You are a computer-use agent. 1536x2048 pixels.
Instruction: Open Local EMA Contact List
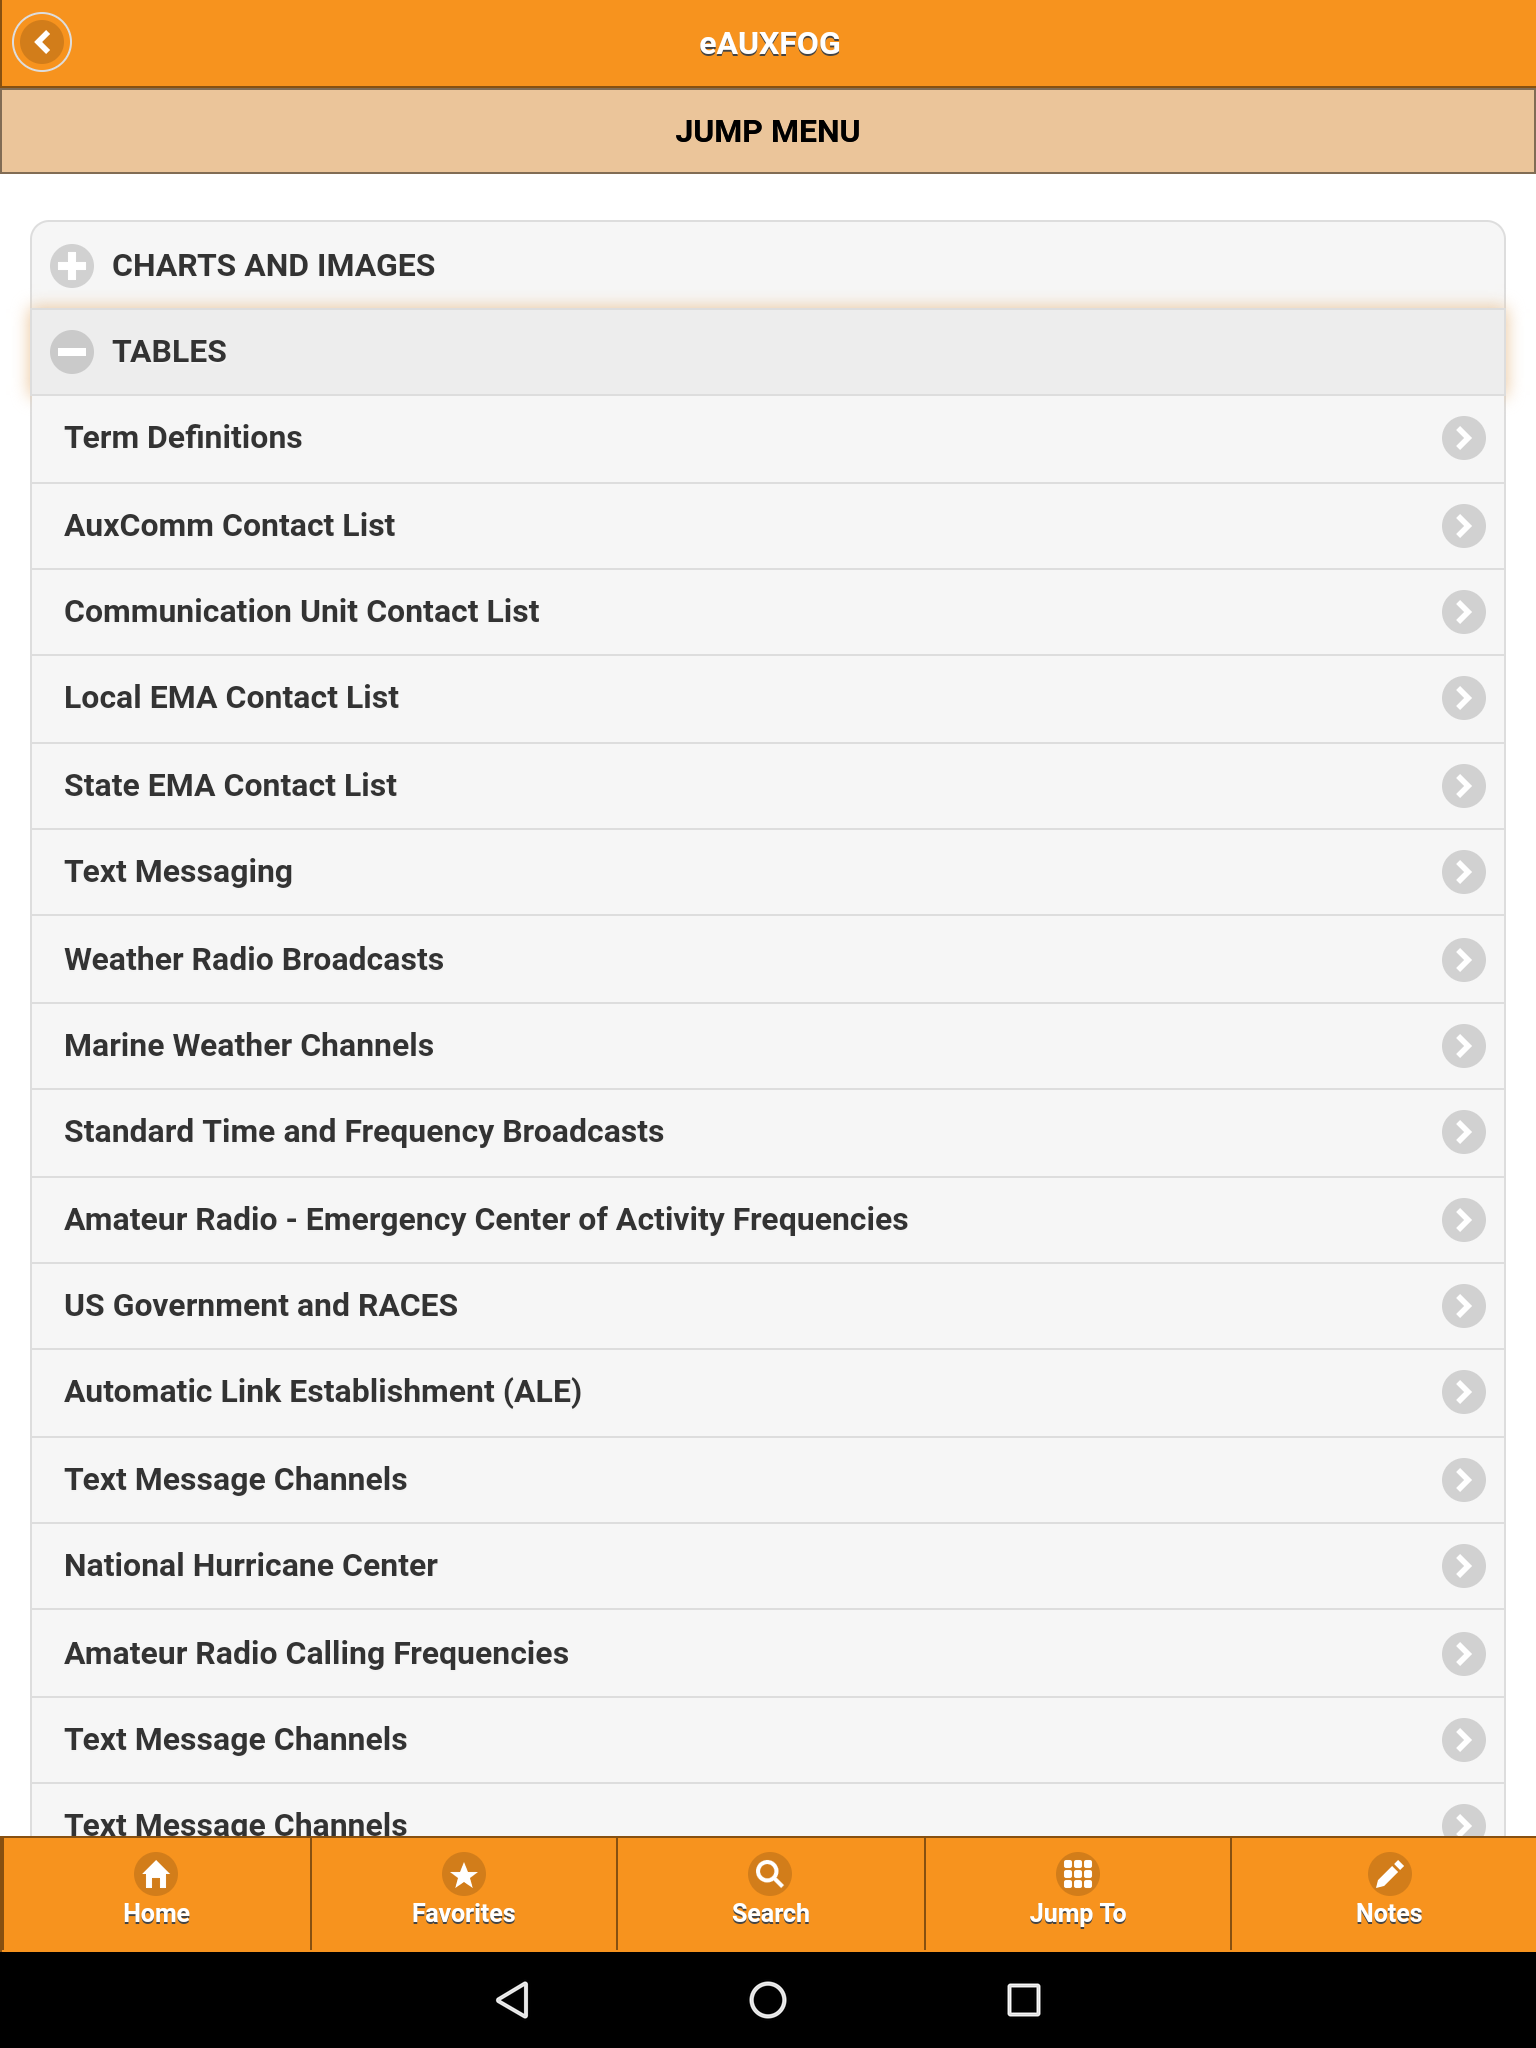(x=768, y=698)
